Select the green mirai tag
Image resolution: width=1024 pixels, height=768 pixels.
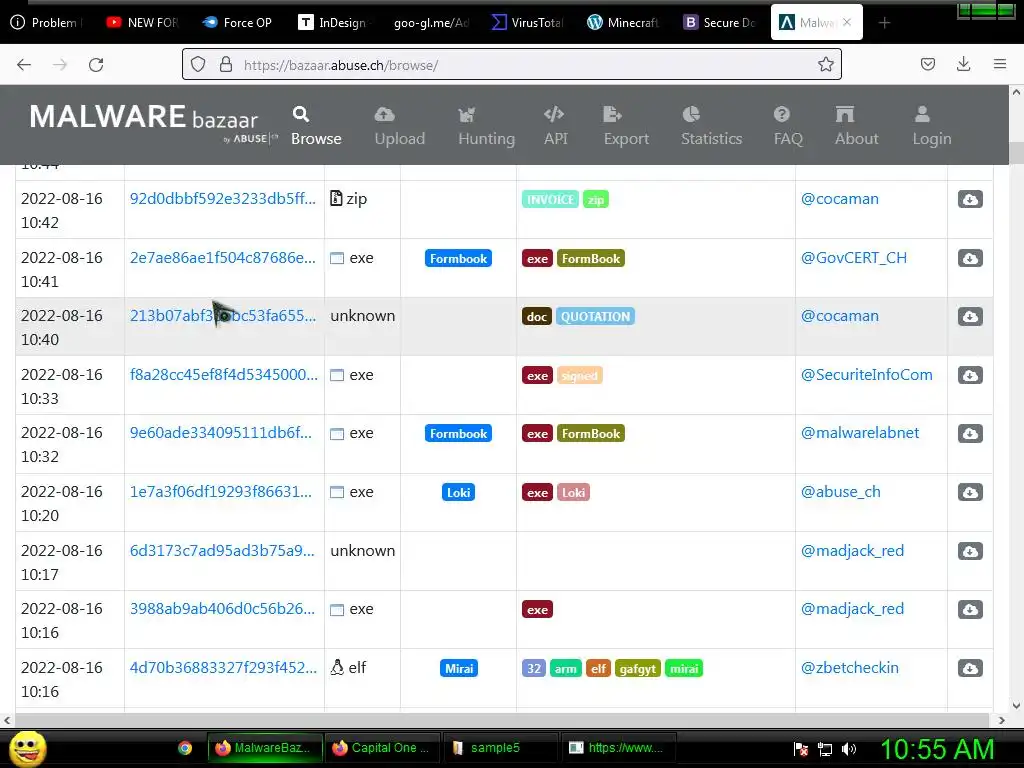click(x=684, y=669)
